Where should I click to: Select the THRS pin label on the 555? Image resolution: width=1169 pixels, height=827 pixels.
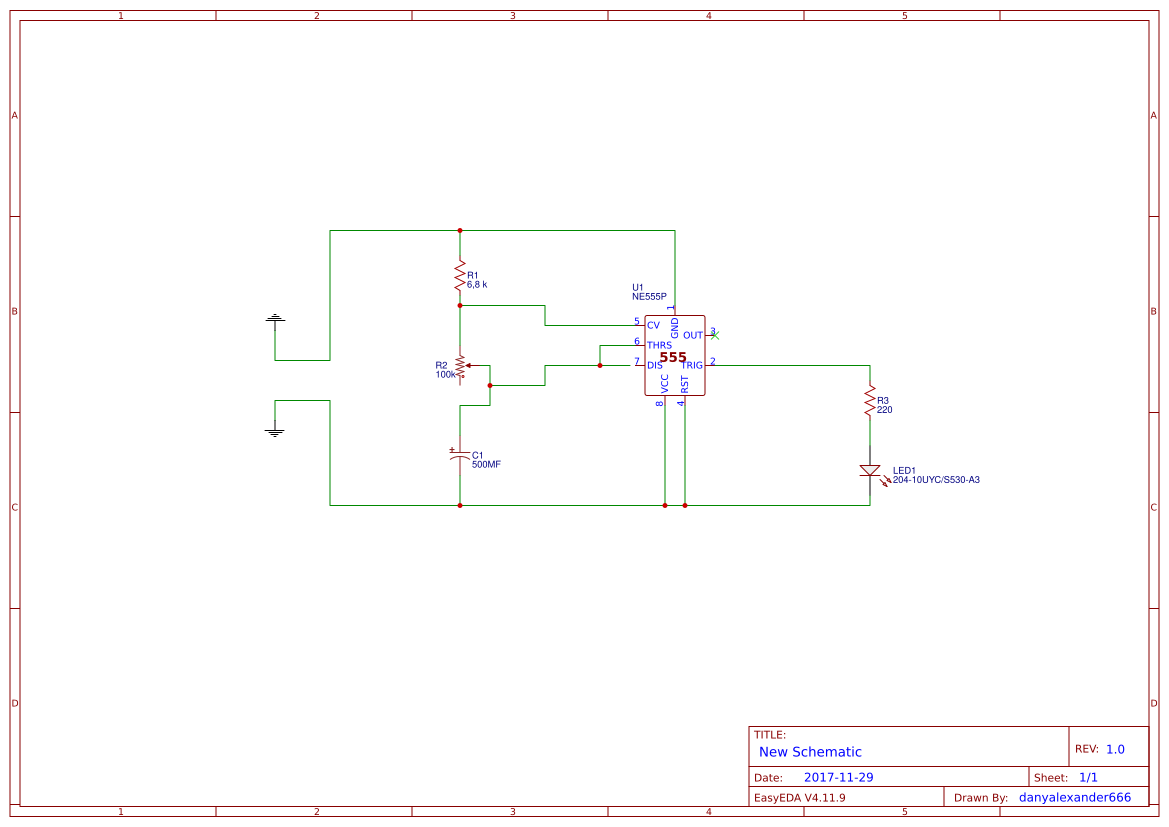tap(658, 344)
